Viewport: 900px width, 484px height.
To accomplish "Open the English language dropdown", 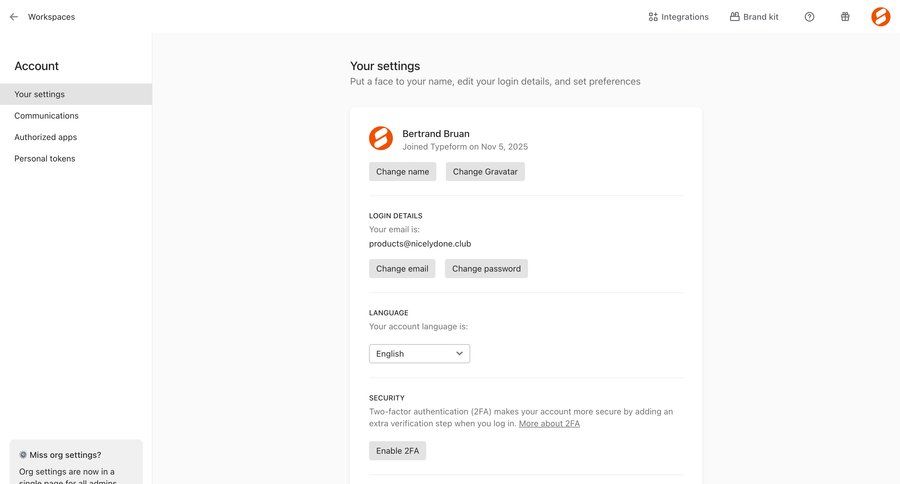I will [419, 354].
